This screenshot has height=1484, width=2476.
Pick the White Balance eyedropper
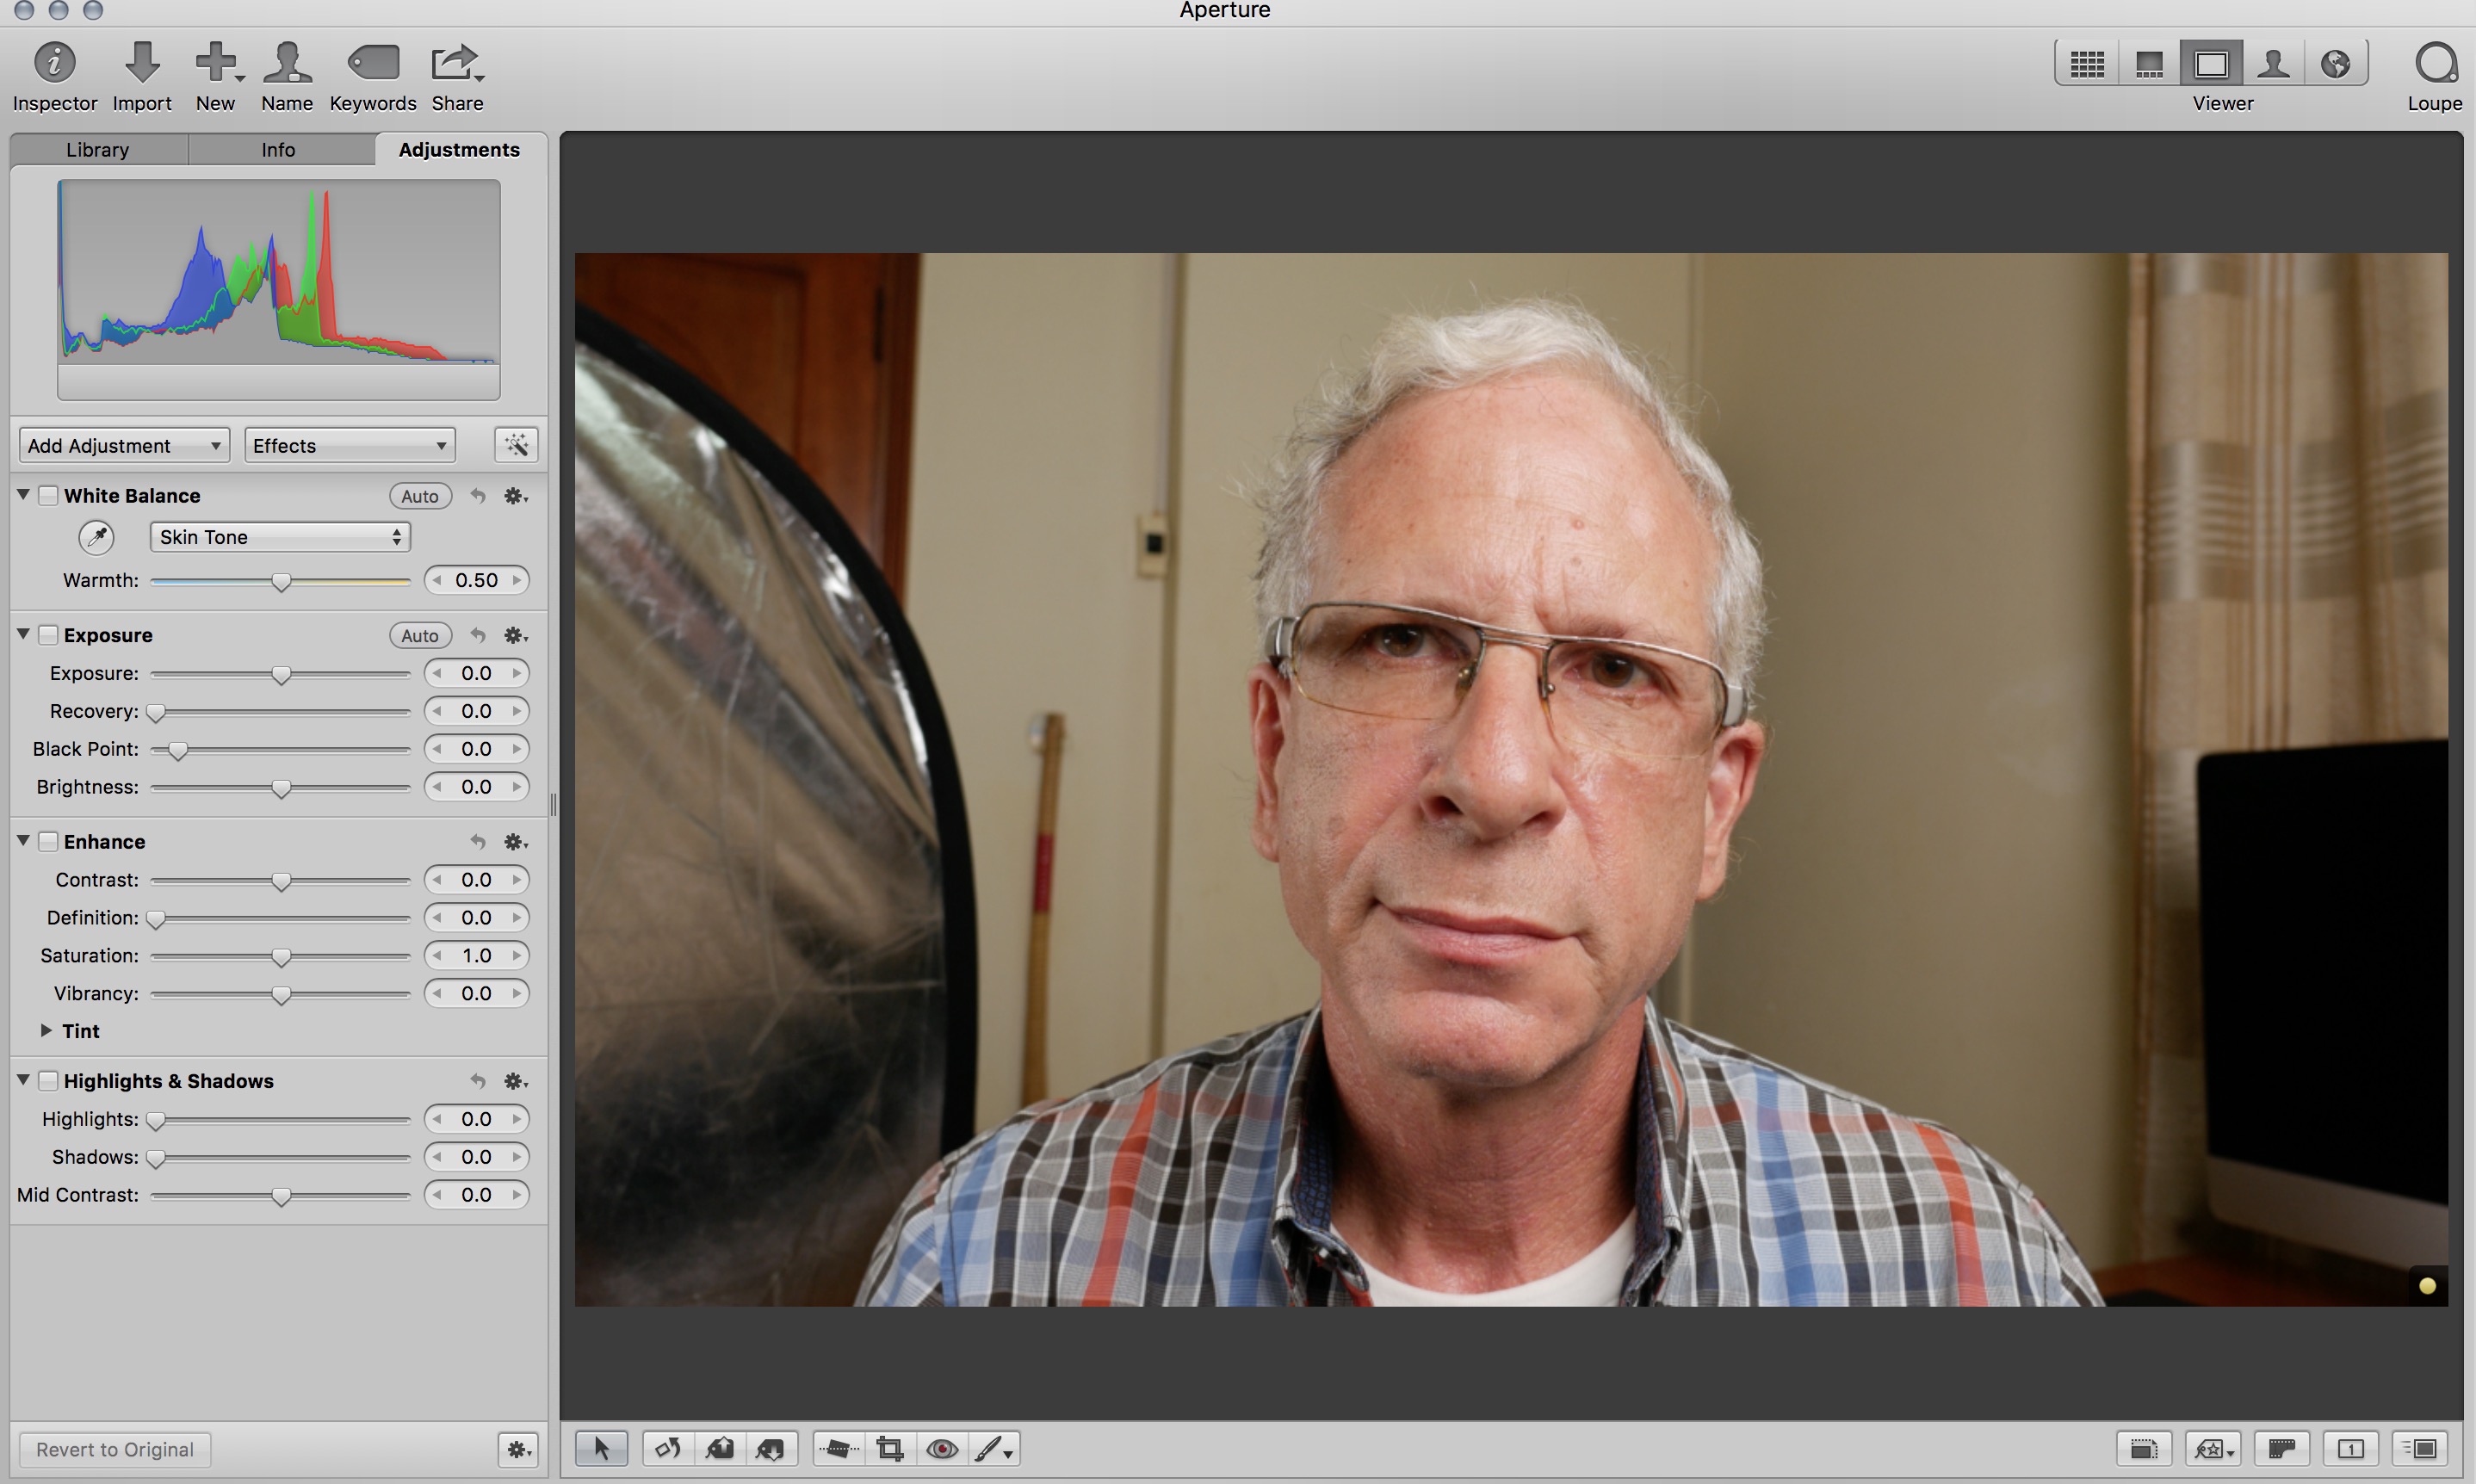click(x=96, y=537)
